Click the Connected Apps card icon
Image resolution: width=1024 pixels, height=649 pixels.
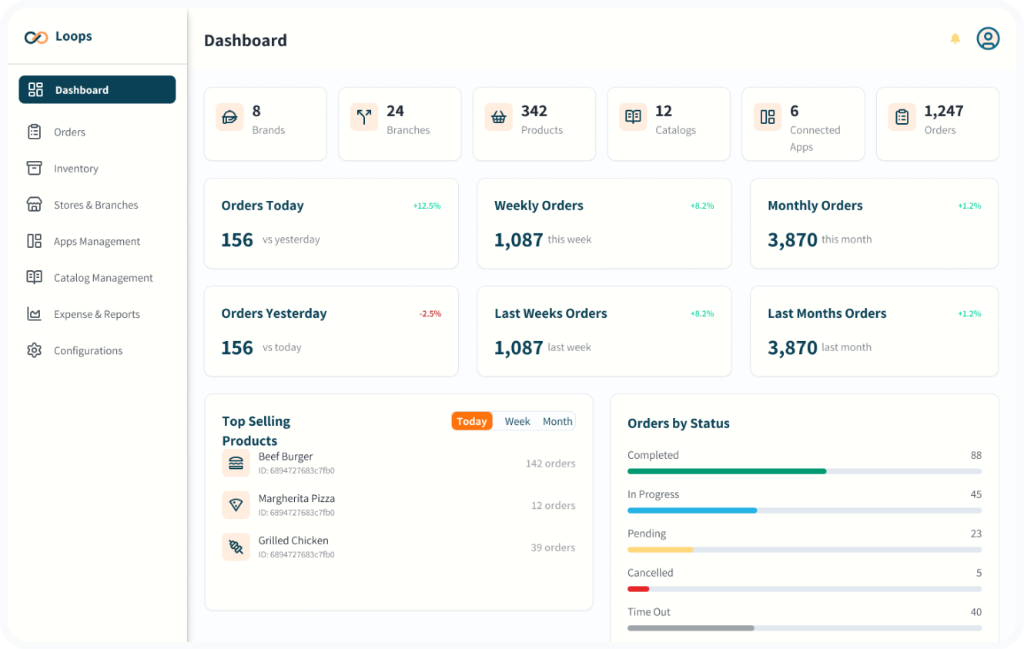click(767, 116)
